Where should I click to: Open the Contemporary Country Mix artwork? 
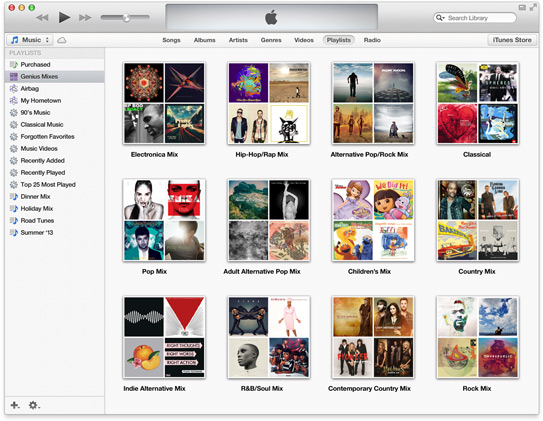tap(373, 337)
